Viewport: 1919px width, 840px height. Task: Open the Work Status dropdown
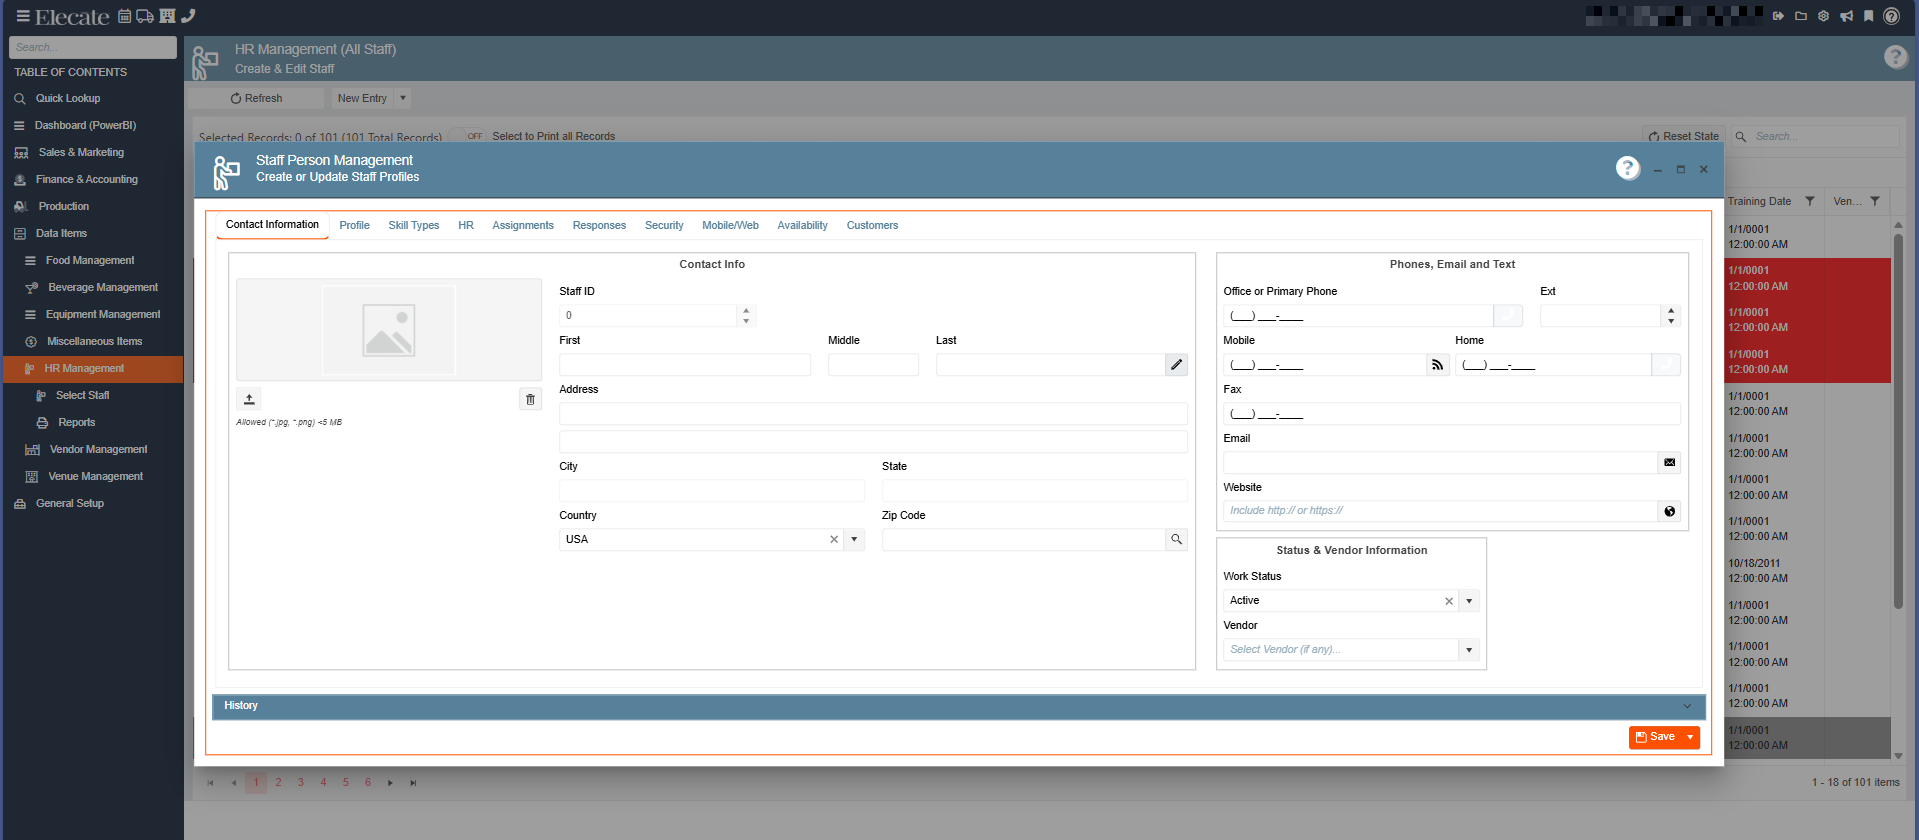coord(1469,601)
